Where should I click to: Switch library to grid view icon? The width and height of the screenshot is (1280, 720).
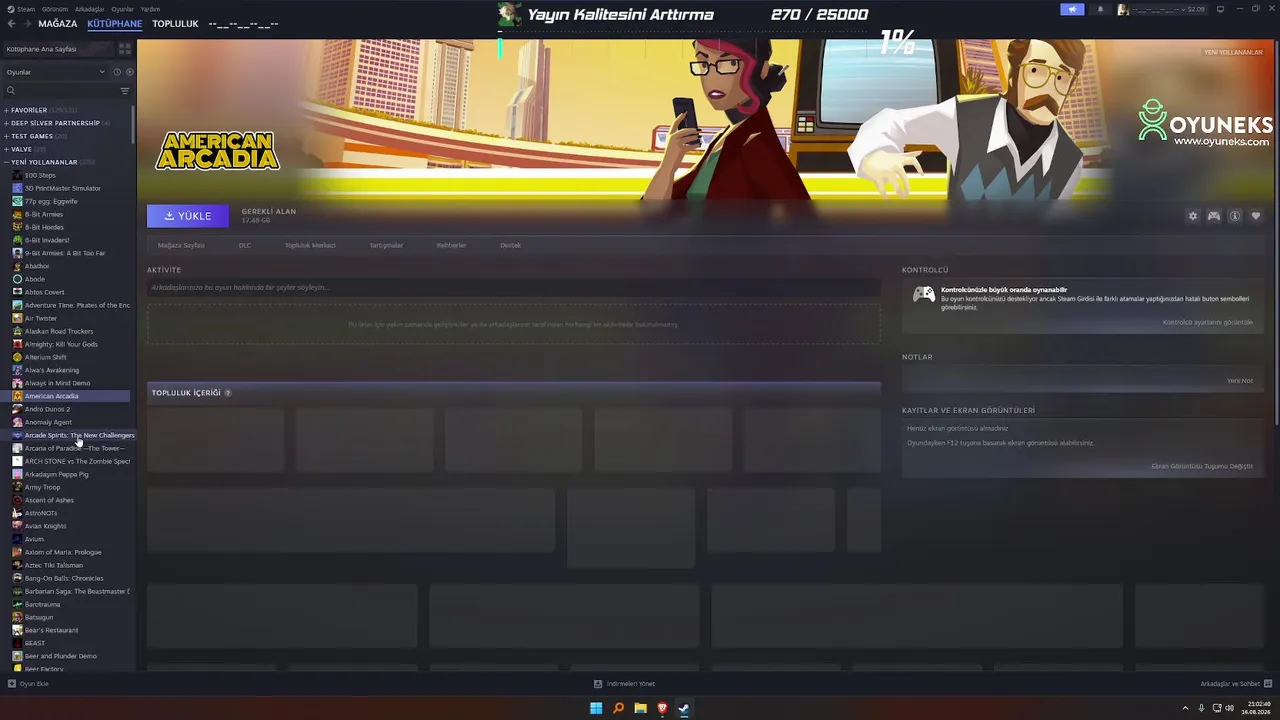125,48
